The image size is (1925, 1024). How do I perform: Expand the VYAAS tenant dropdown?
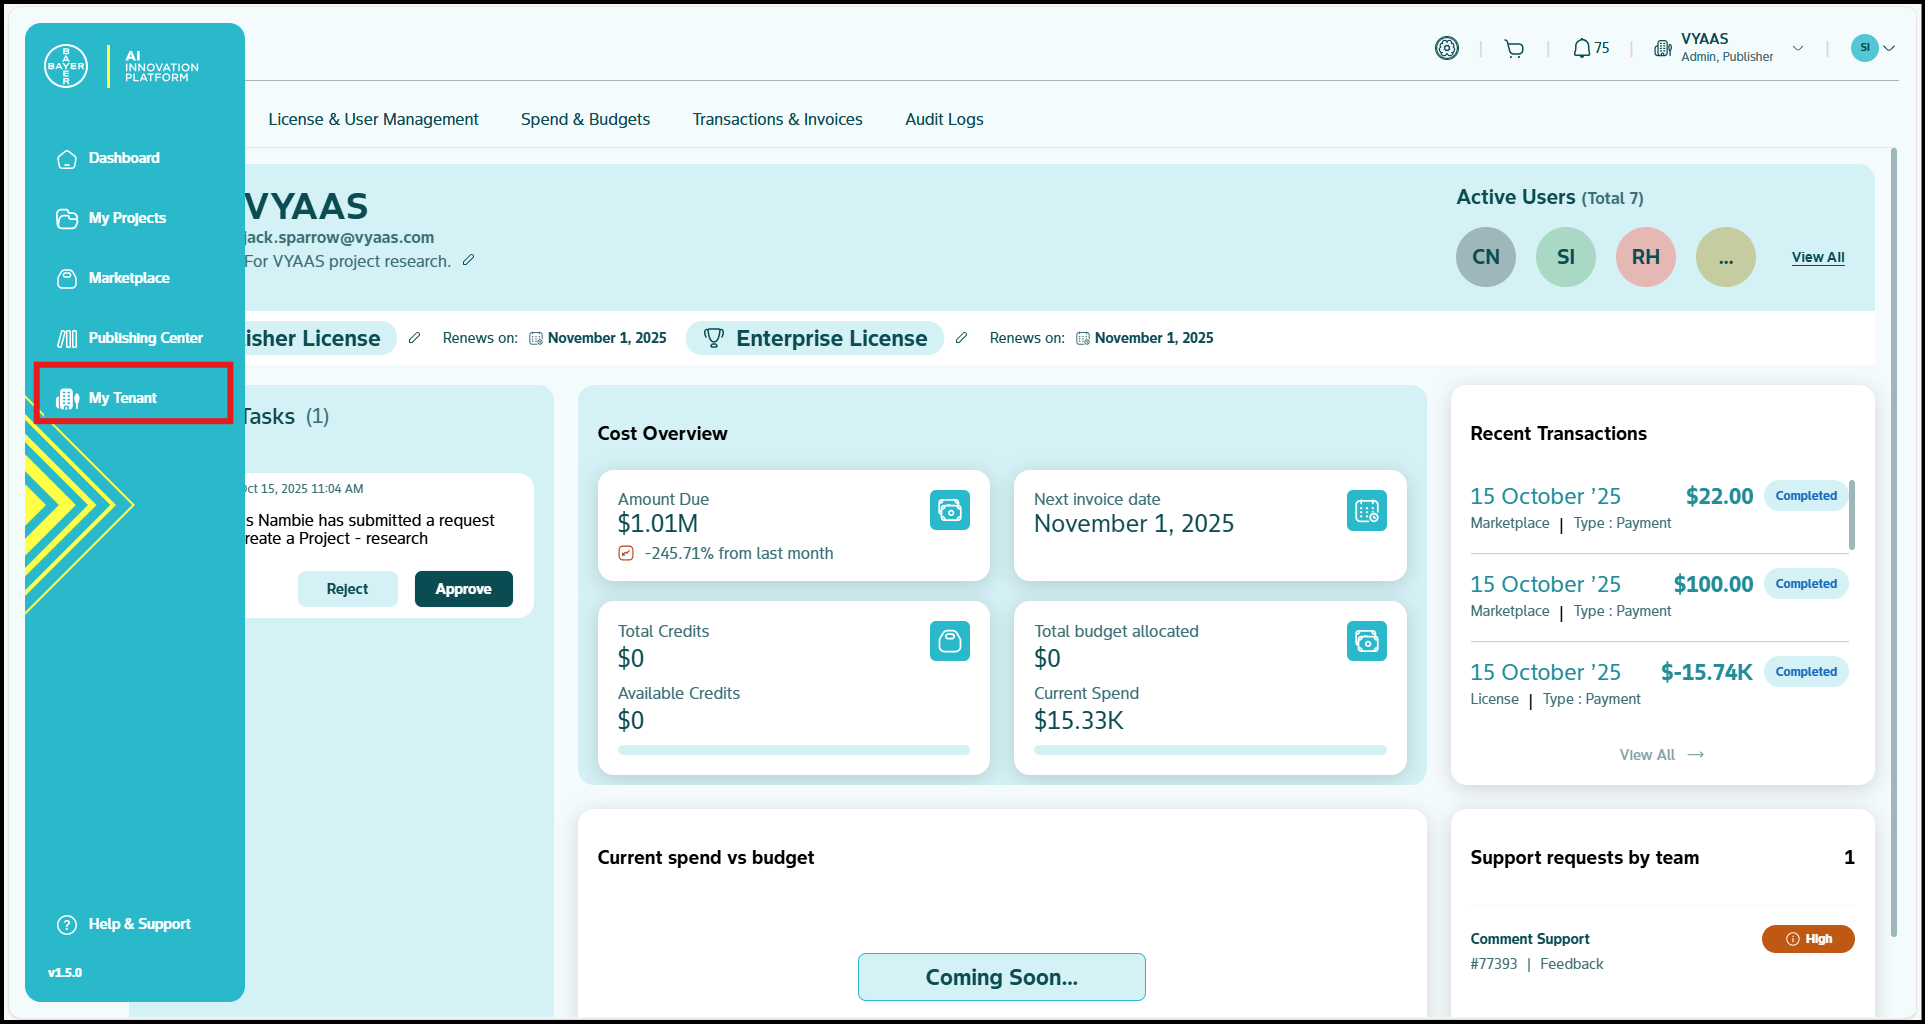(1797, 48)
